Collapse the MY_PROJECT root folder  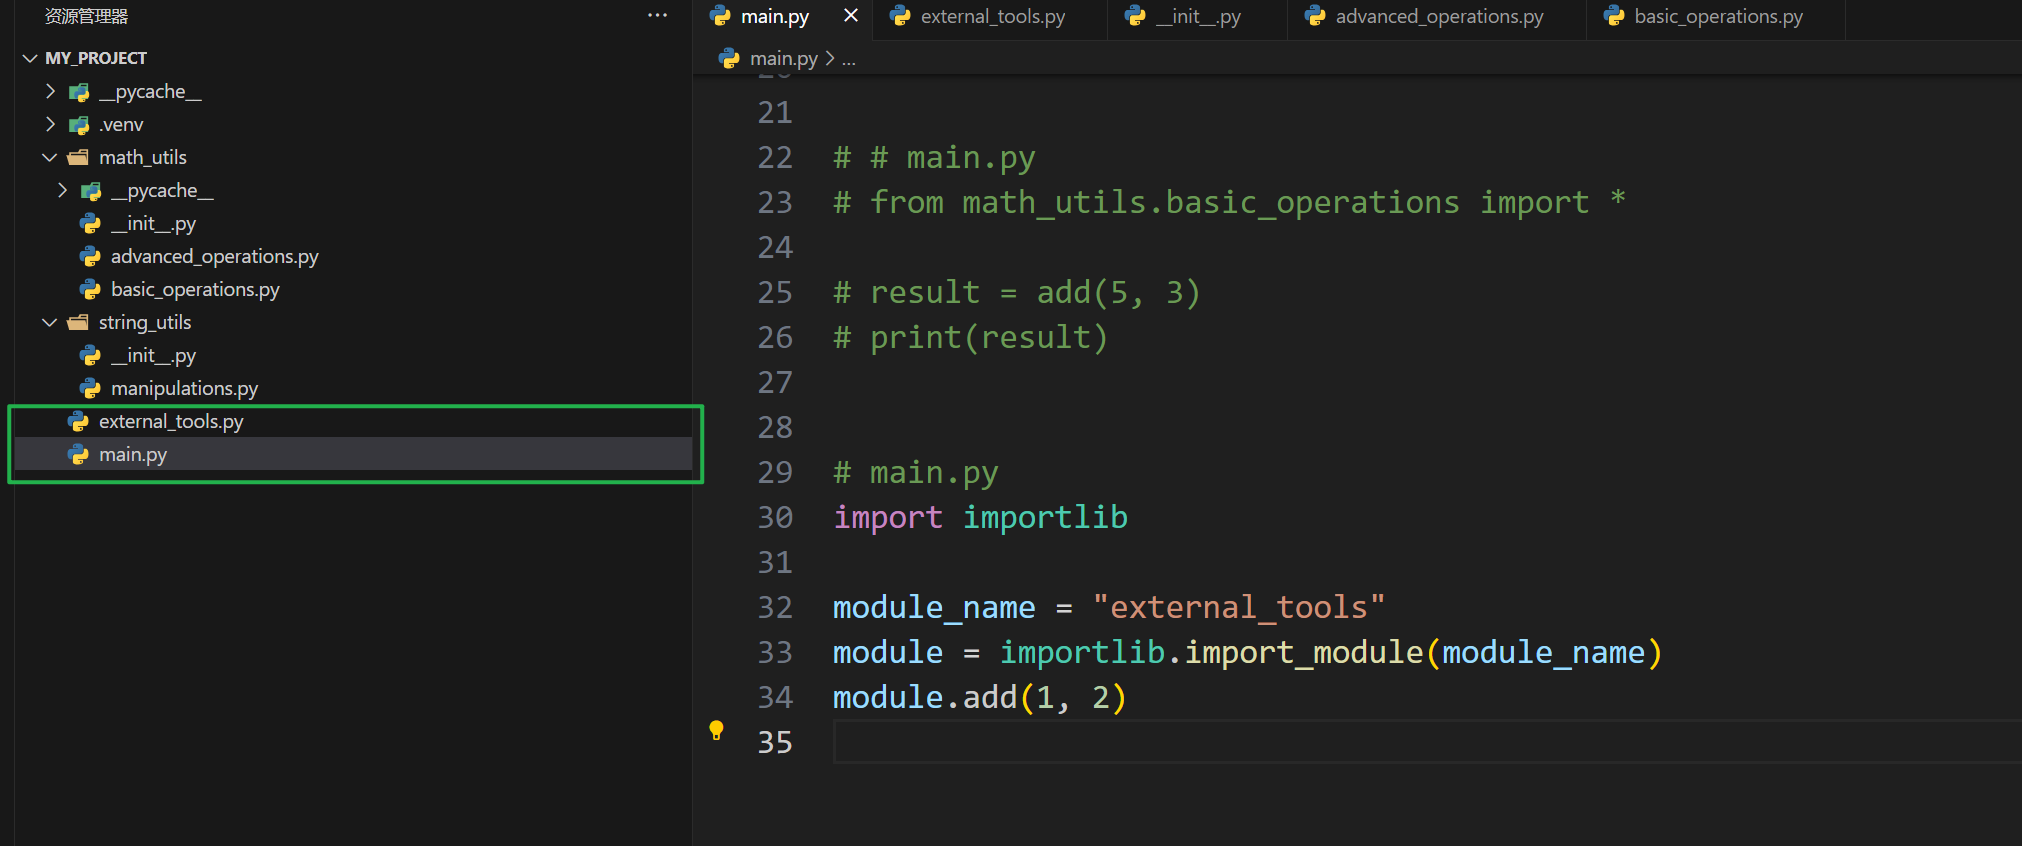tap(30, 58)
